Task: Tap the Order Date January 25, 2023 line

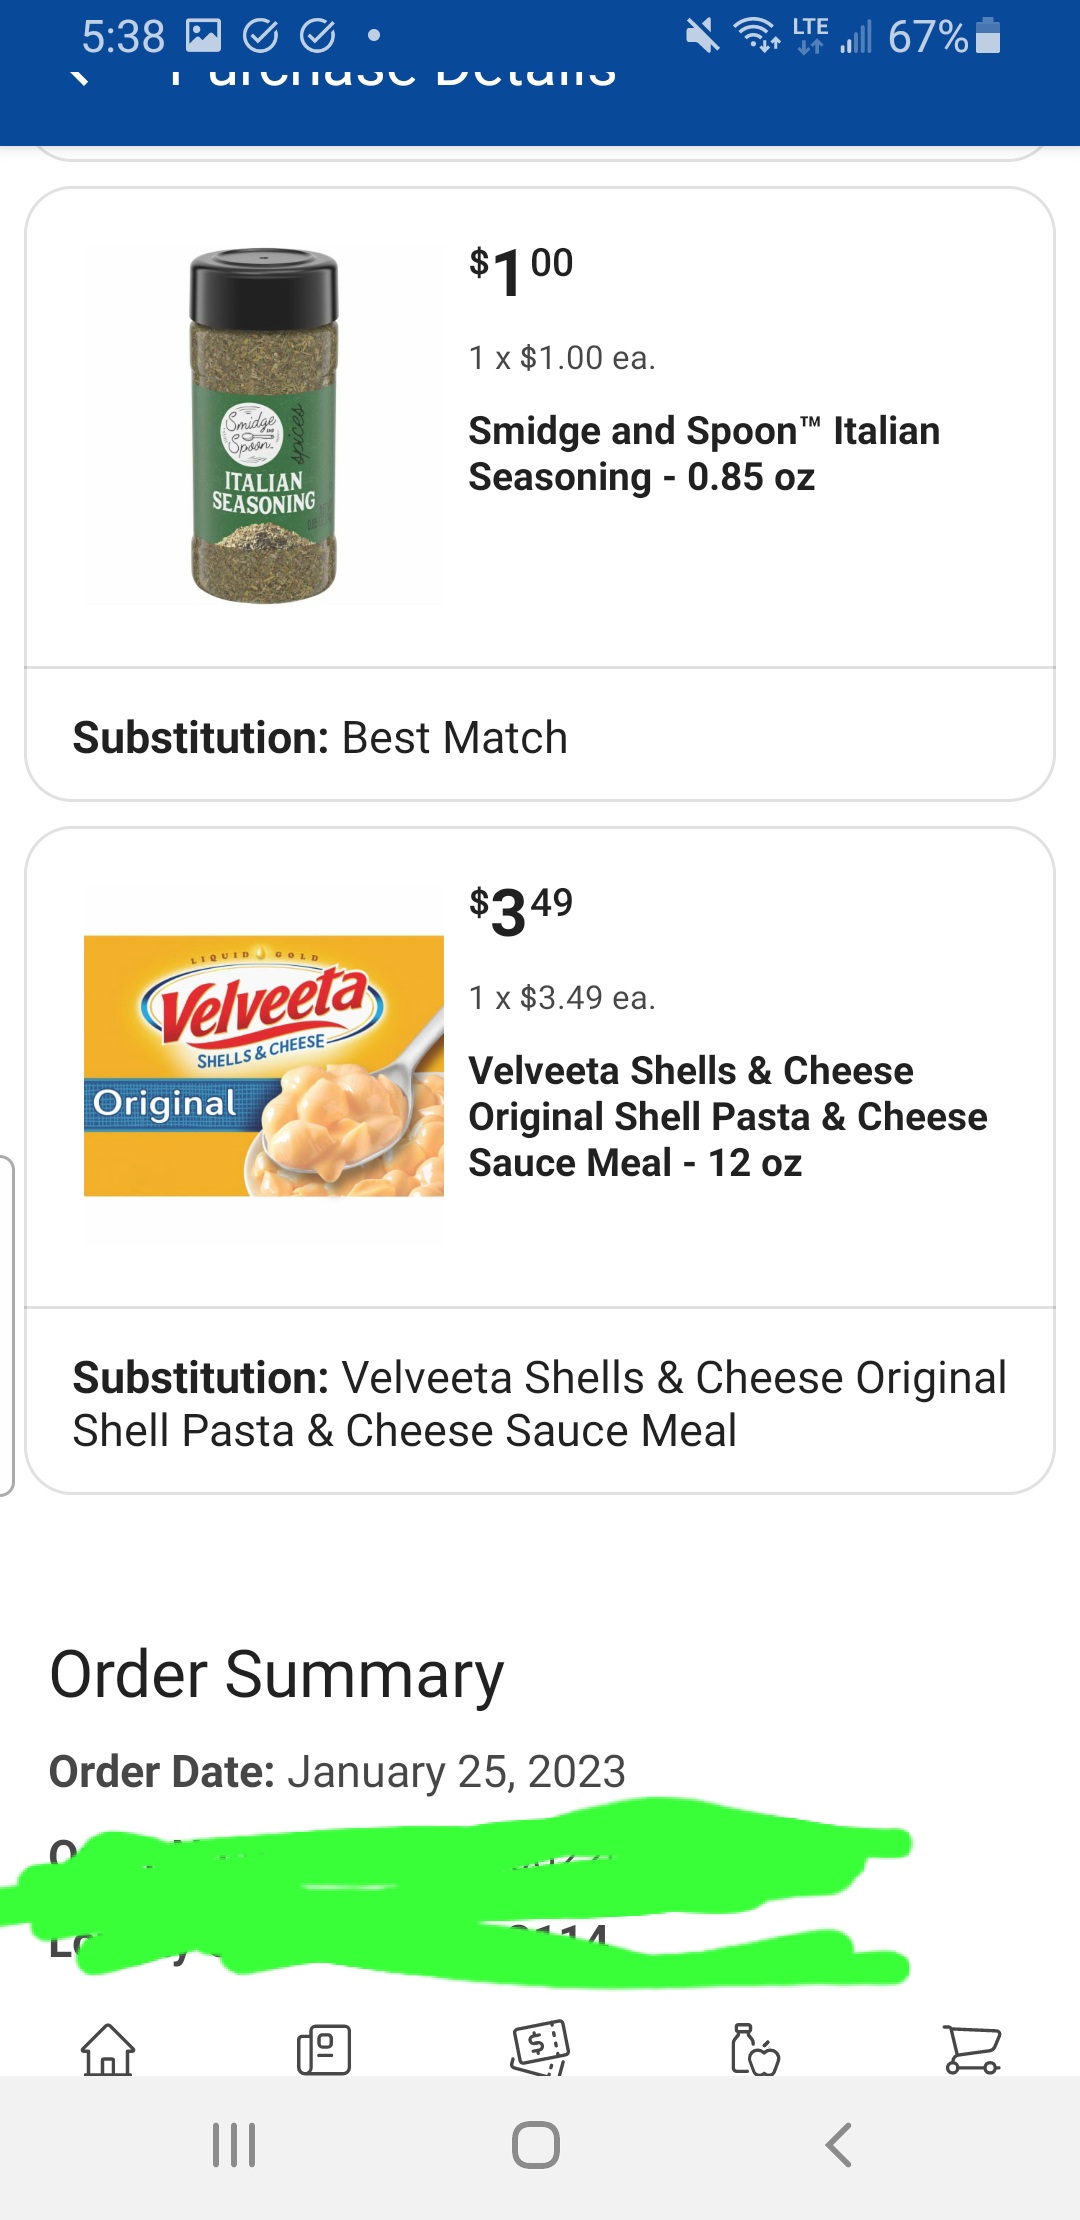Action: tap(337, 1771)
